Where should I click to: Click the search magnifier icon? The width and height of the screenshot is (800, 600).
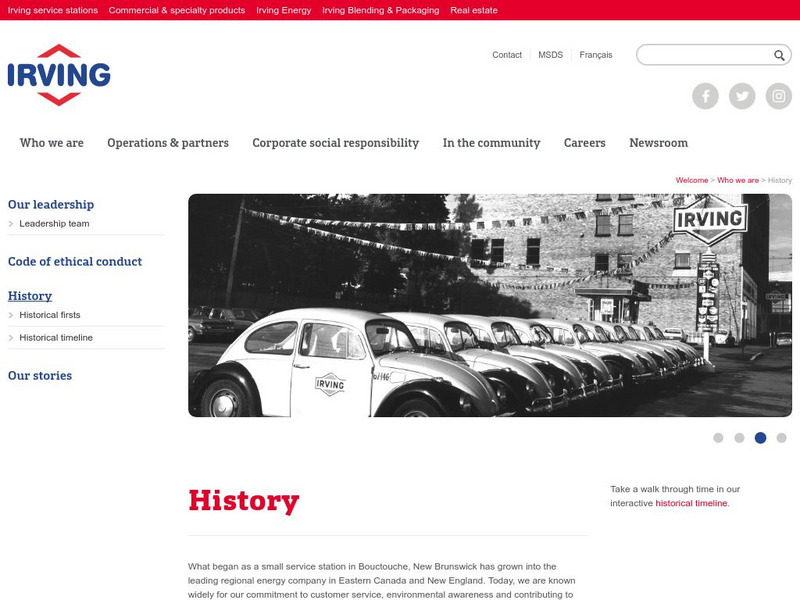pyautogui.click(x=779, y=55)
